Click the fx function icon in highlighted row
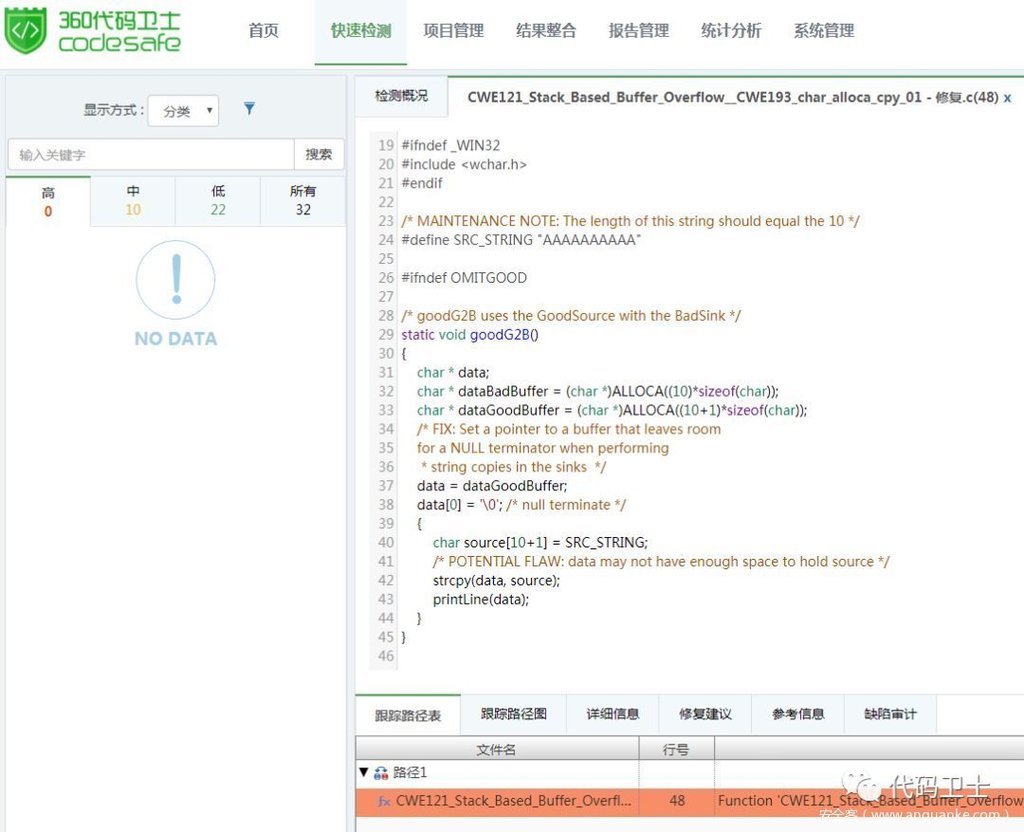 click(x=384, y=801)
